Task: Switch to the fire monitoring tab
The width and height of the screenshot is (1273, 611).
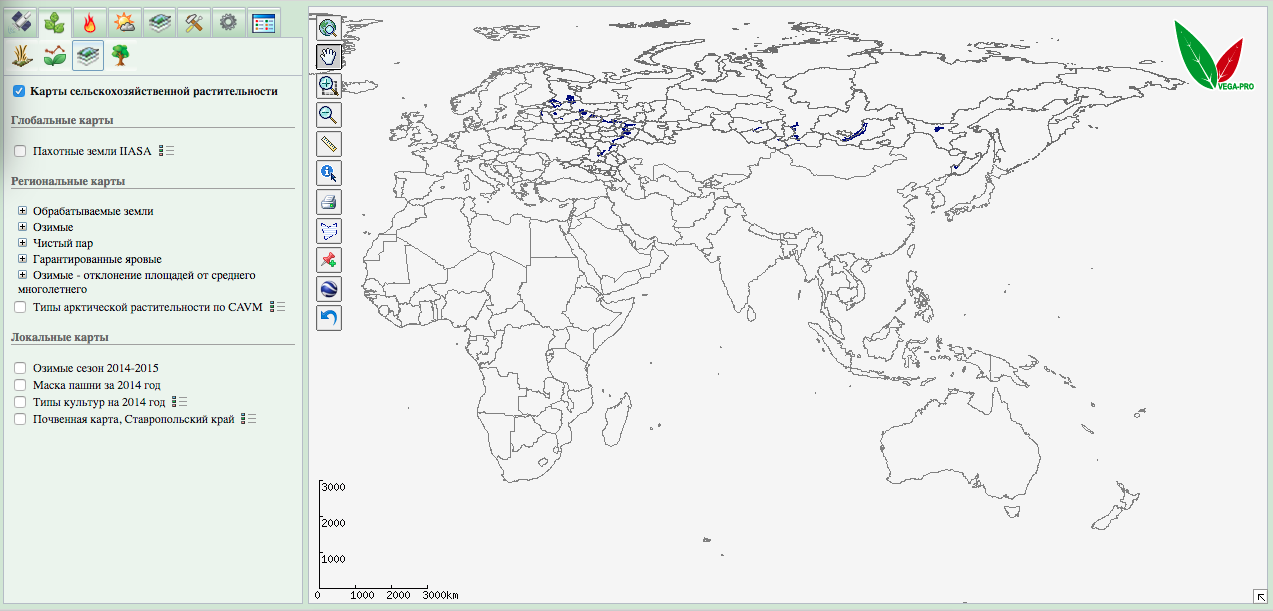Action: [89, 21]
